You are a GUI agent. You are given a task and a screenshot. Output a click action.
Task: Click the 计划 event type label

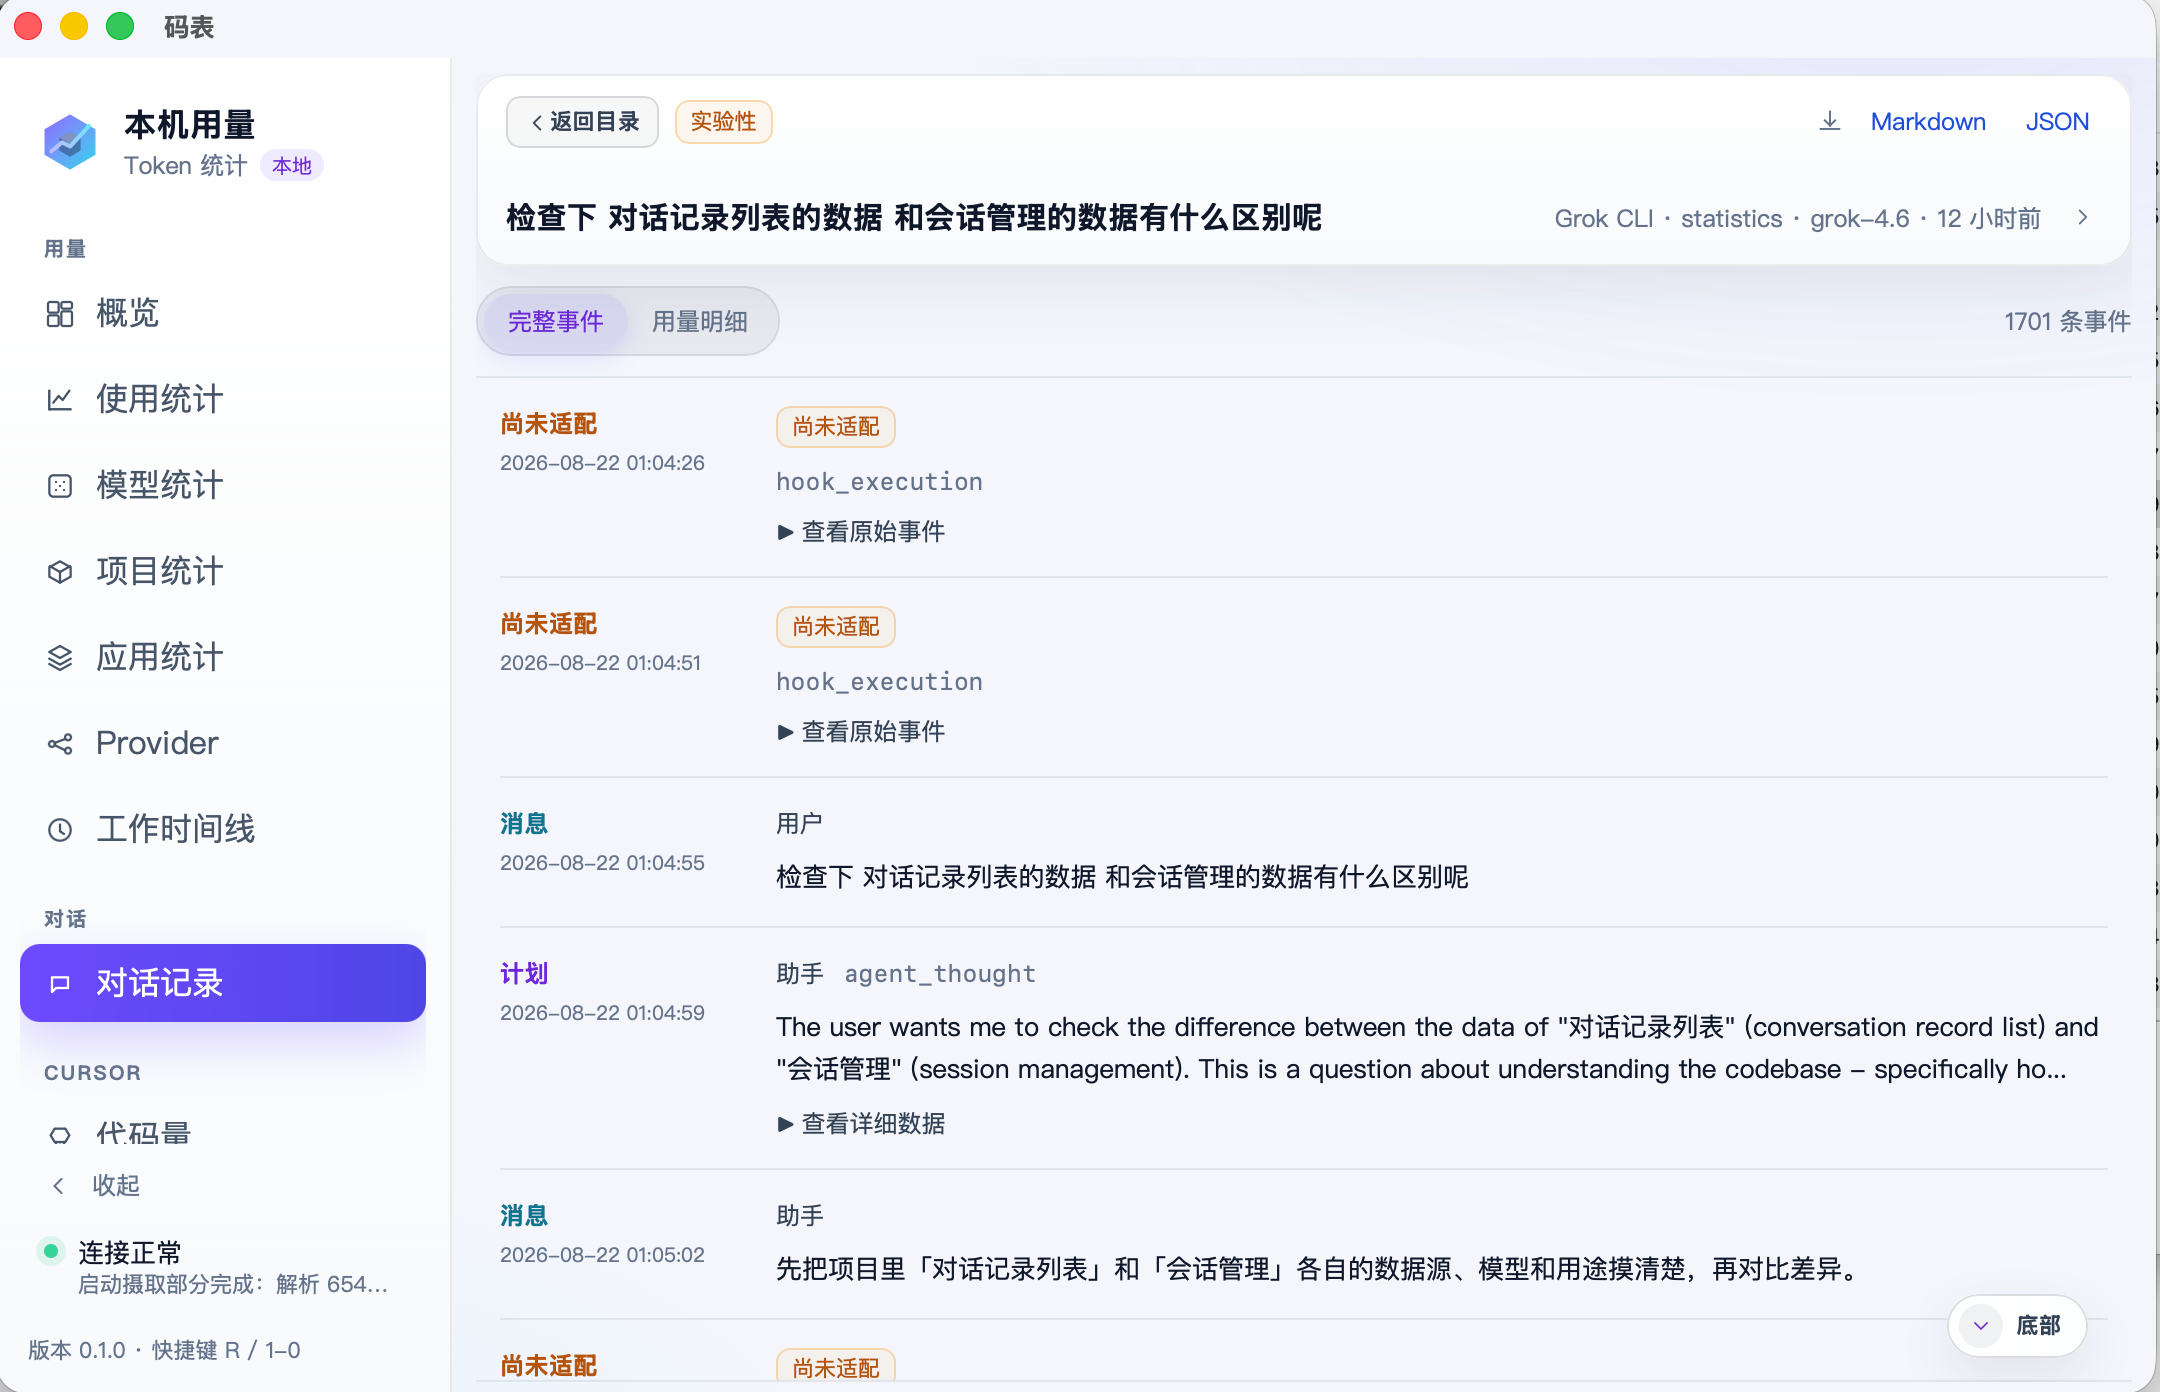(524, 974)
